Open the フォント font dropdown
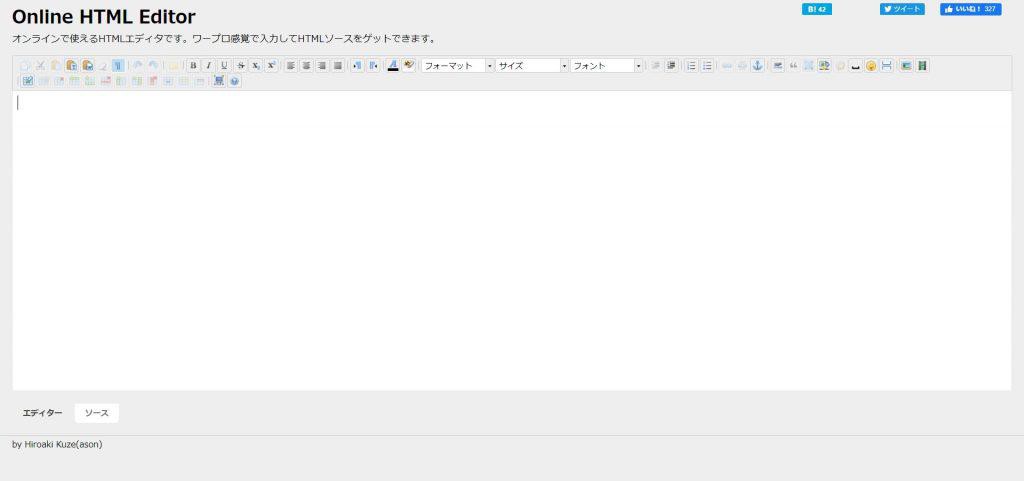The image size is (1024, 481). tap(607, 66)
